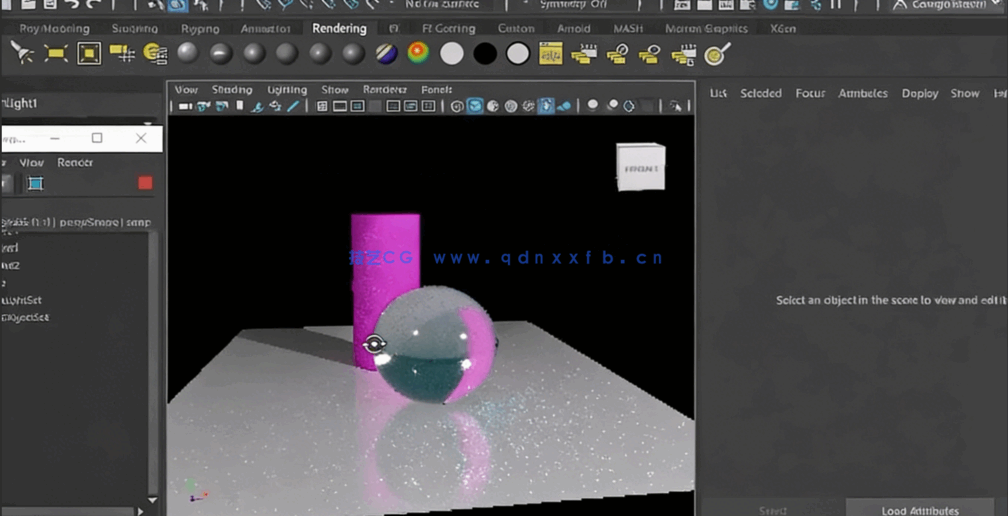Click the Image Plane viewport icon

(257, 107)
